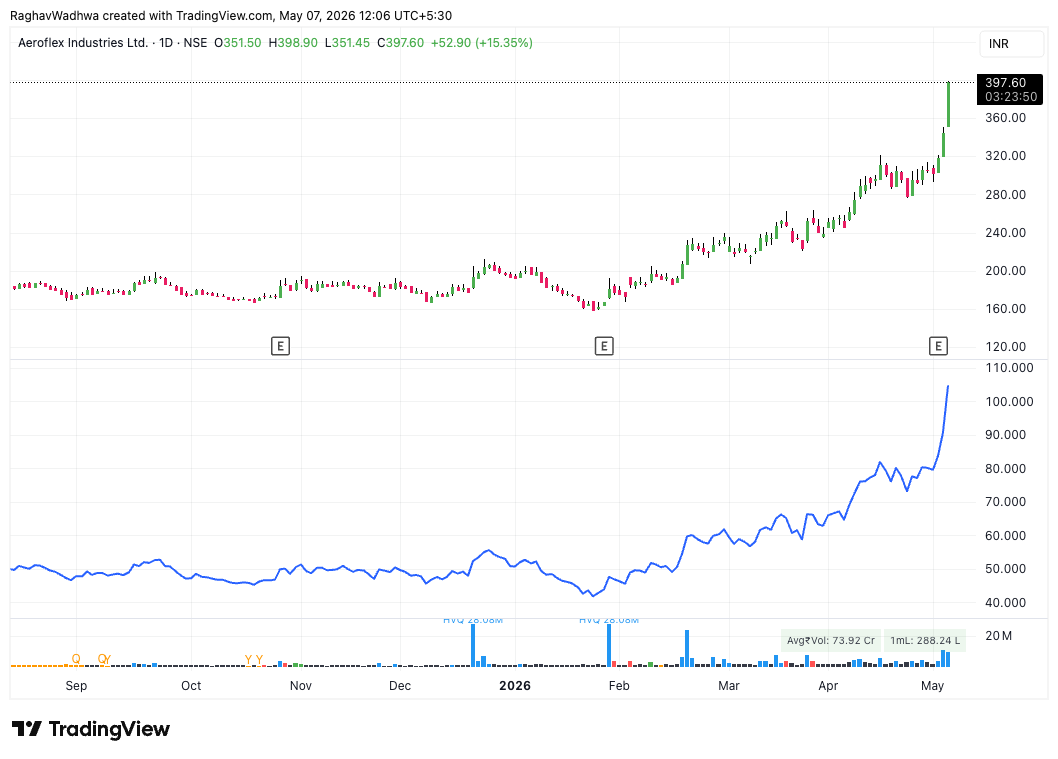The height and width of the screenshot is (759, 1058).
Task: Click the low value L351.45
Action: pos(347,43)
